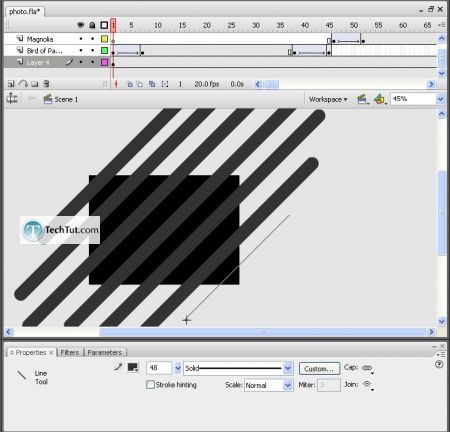Switch to the Parameters tab
This screenshot has height=432, width=450.
105,353
